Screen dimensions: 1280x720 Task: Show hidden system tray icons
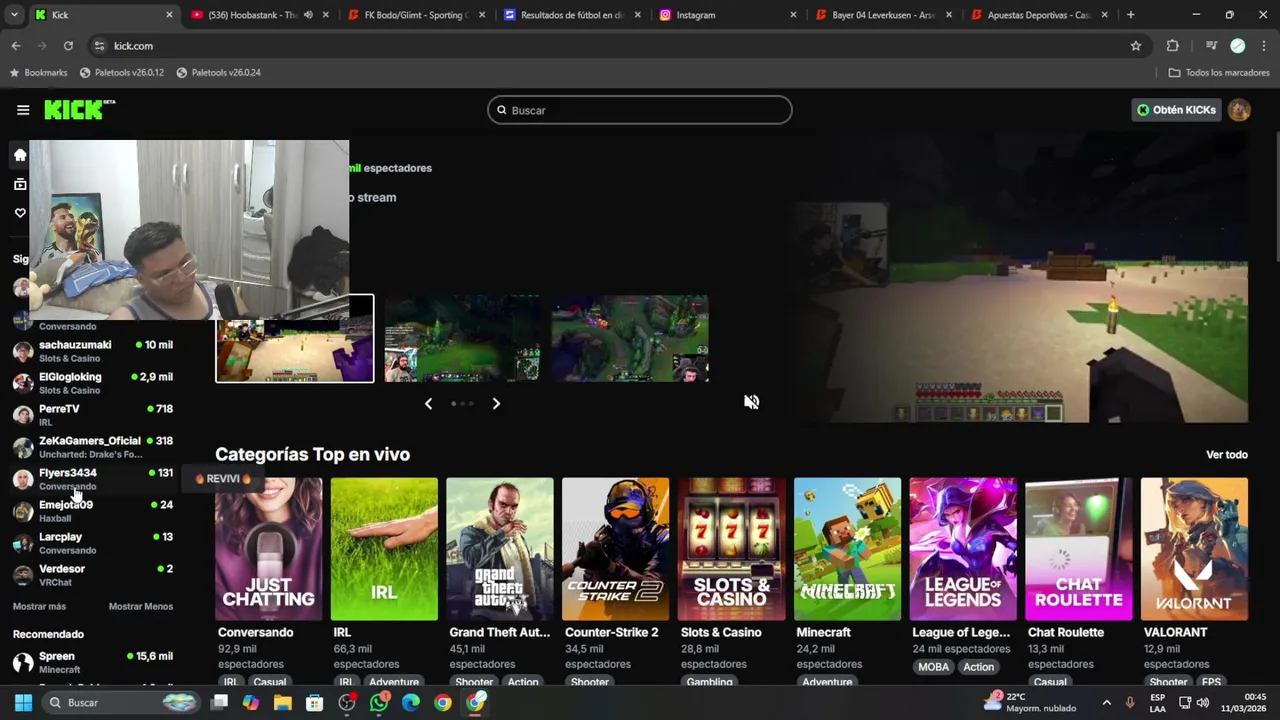coord(1106,703)
